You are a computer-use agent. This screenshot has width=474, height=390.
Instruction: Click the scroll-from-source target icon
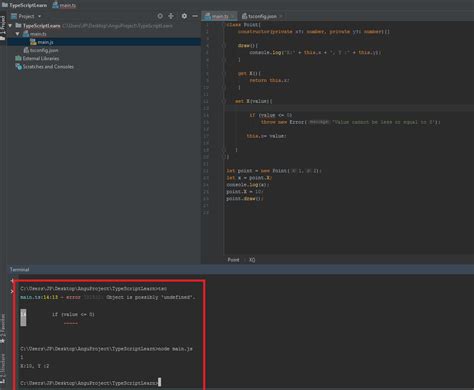[x=160, y=16]
